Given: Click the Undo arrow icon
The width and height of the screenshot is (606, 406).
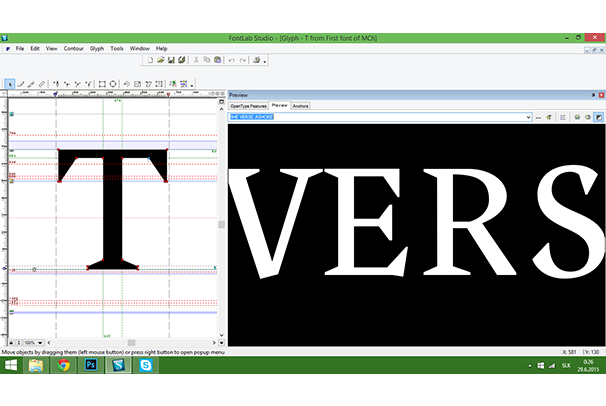Looking at the screenshot, I should pyautogui.click(x=231, y=60).
